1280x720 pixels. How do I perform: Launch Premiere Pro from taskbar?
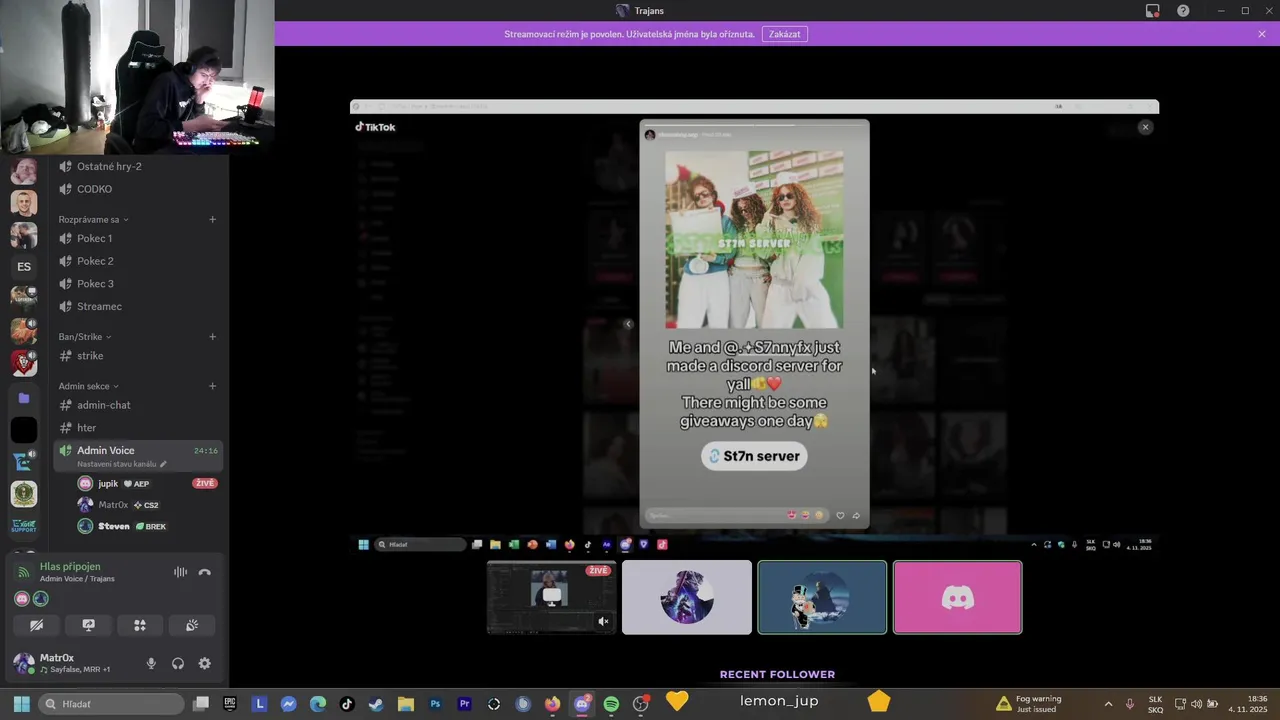(464, 704)
